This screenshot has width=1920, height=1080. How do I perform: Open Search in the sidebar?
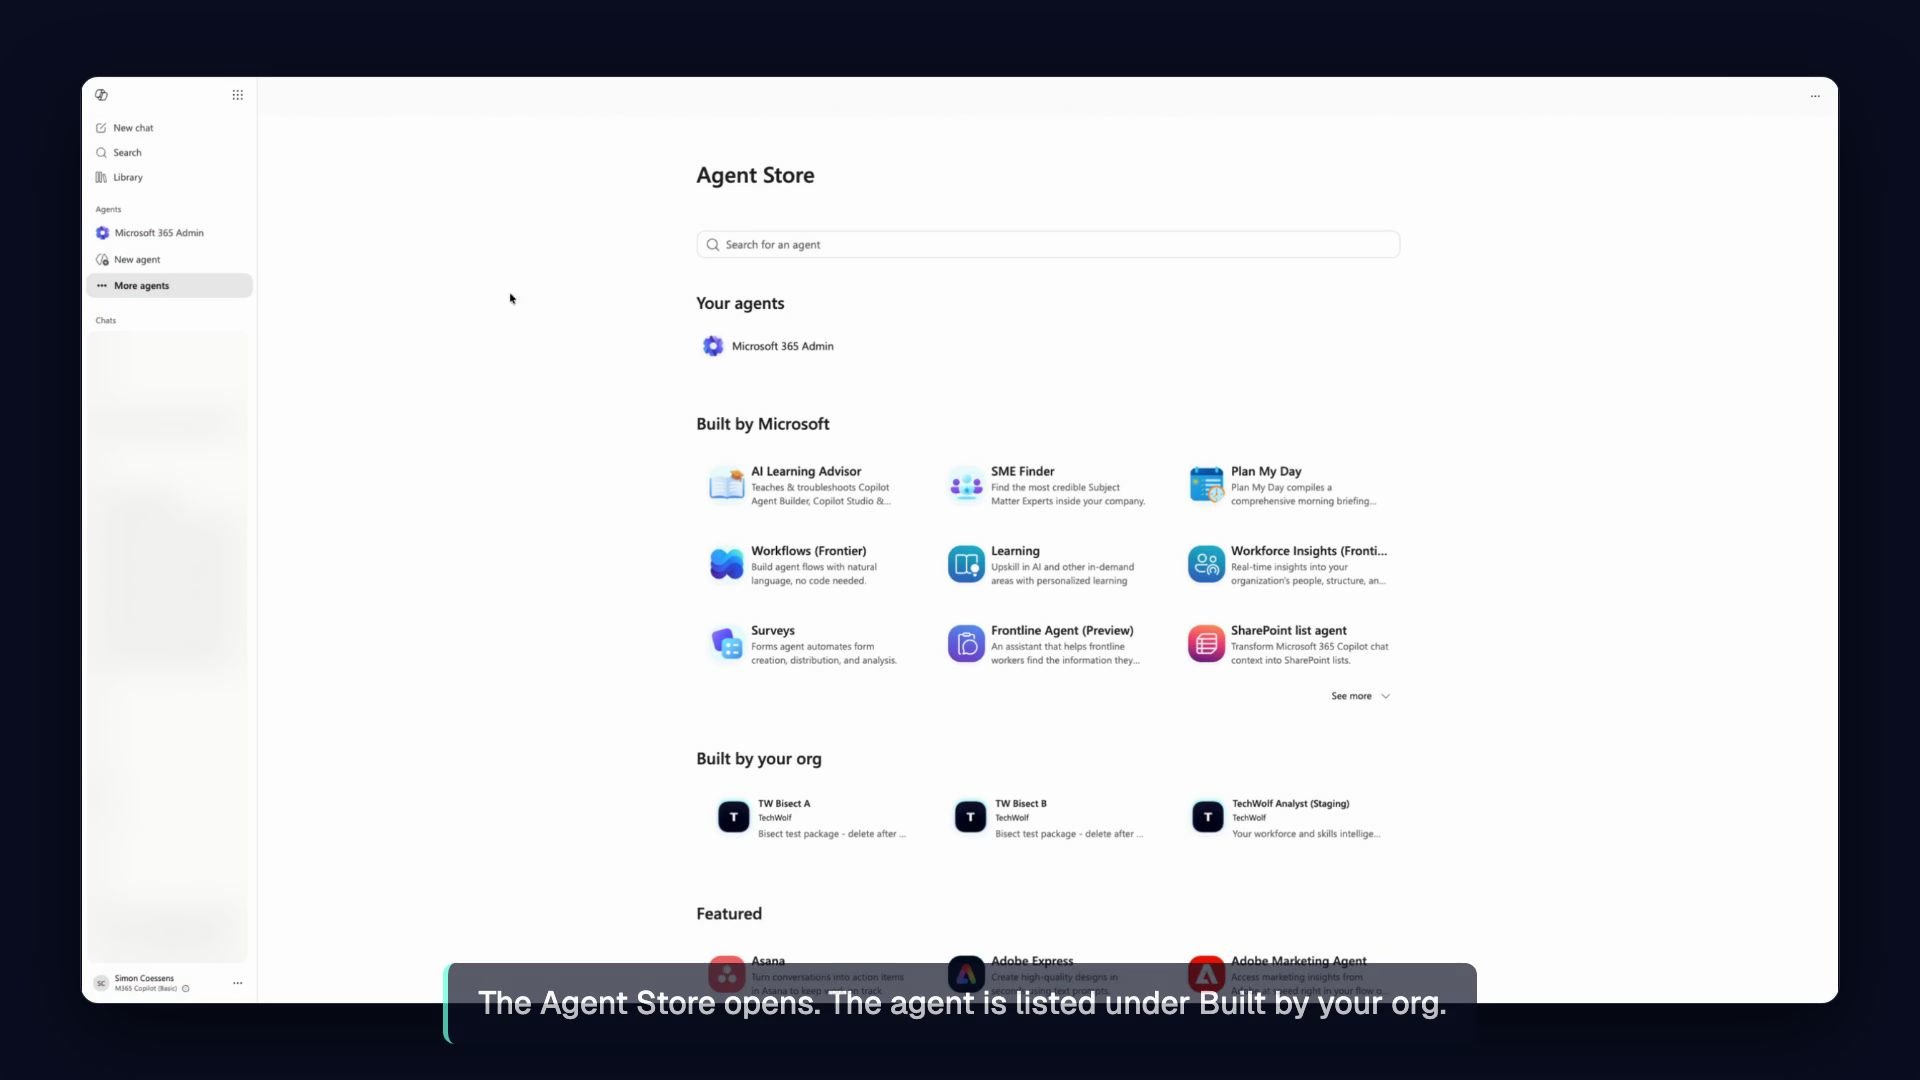[169, 153]
